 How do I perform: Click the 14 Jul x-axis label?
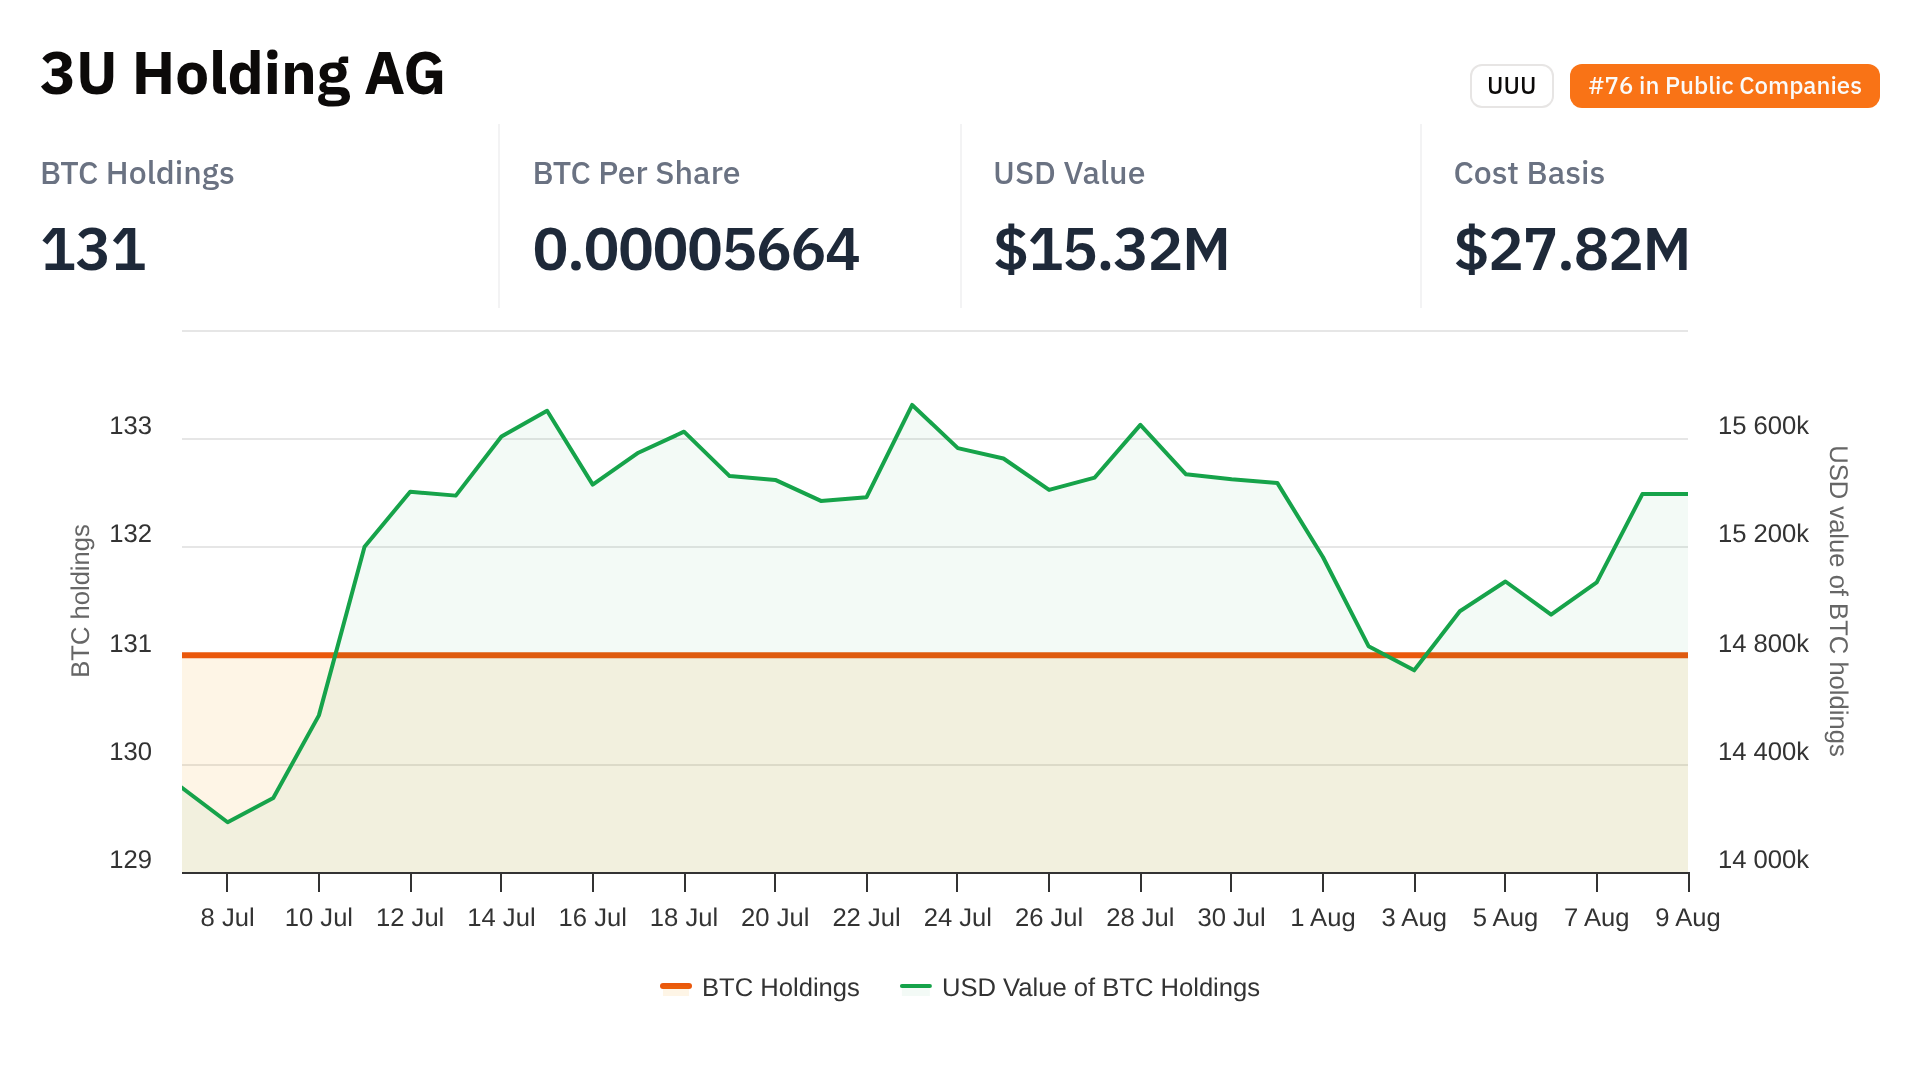[x=501, y=917]
